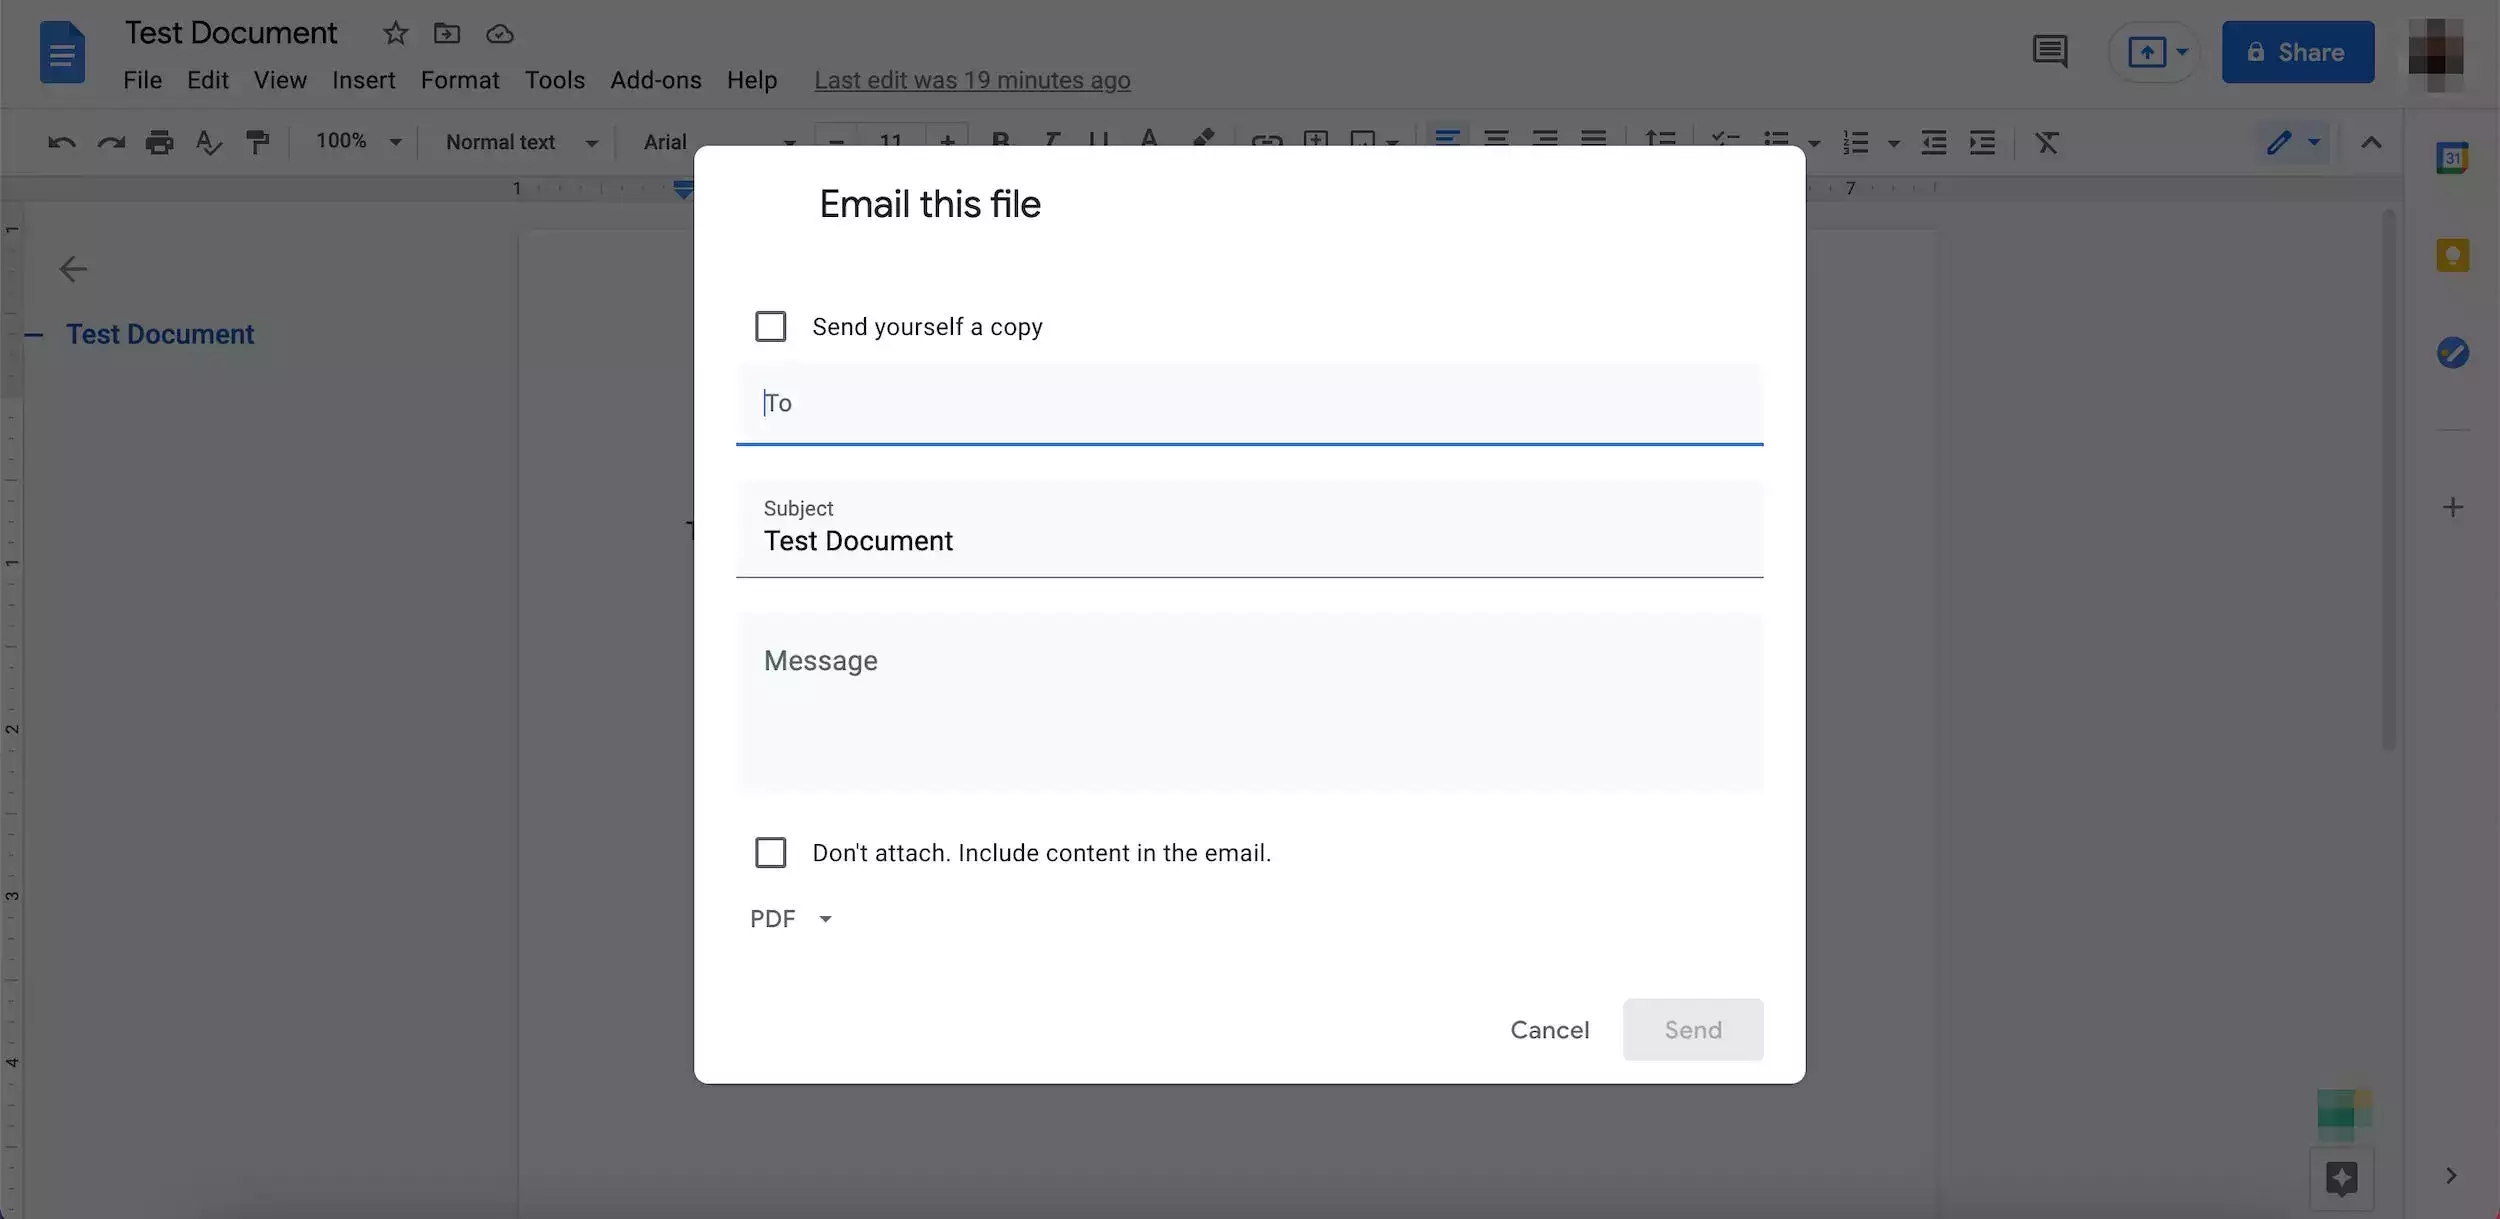This screenshot has height=1219, width=2500.
Task: Open Last edit was 19 minutes ago
Action: coord(972,80)
